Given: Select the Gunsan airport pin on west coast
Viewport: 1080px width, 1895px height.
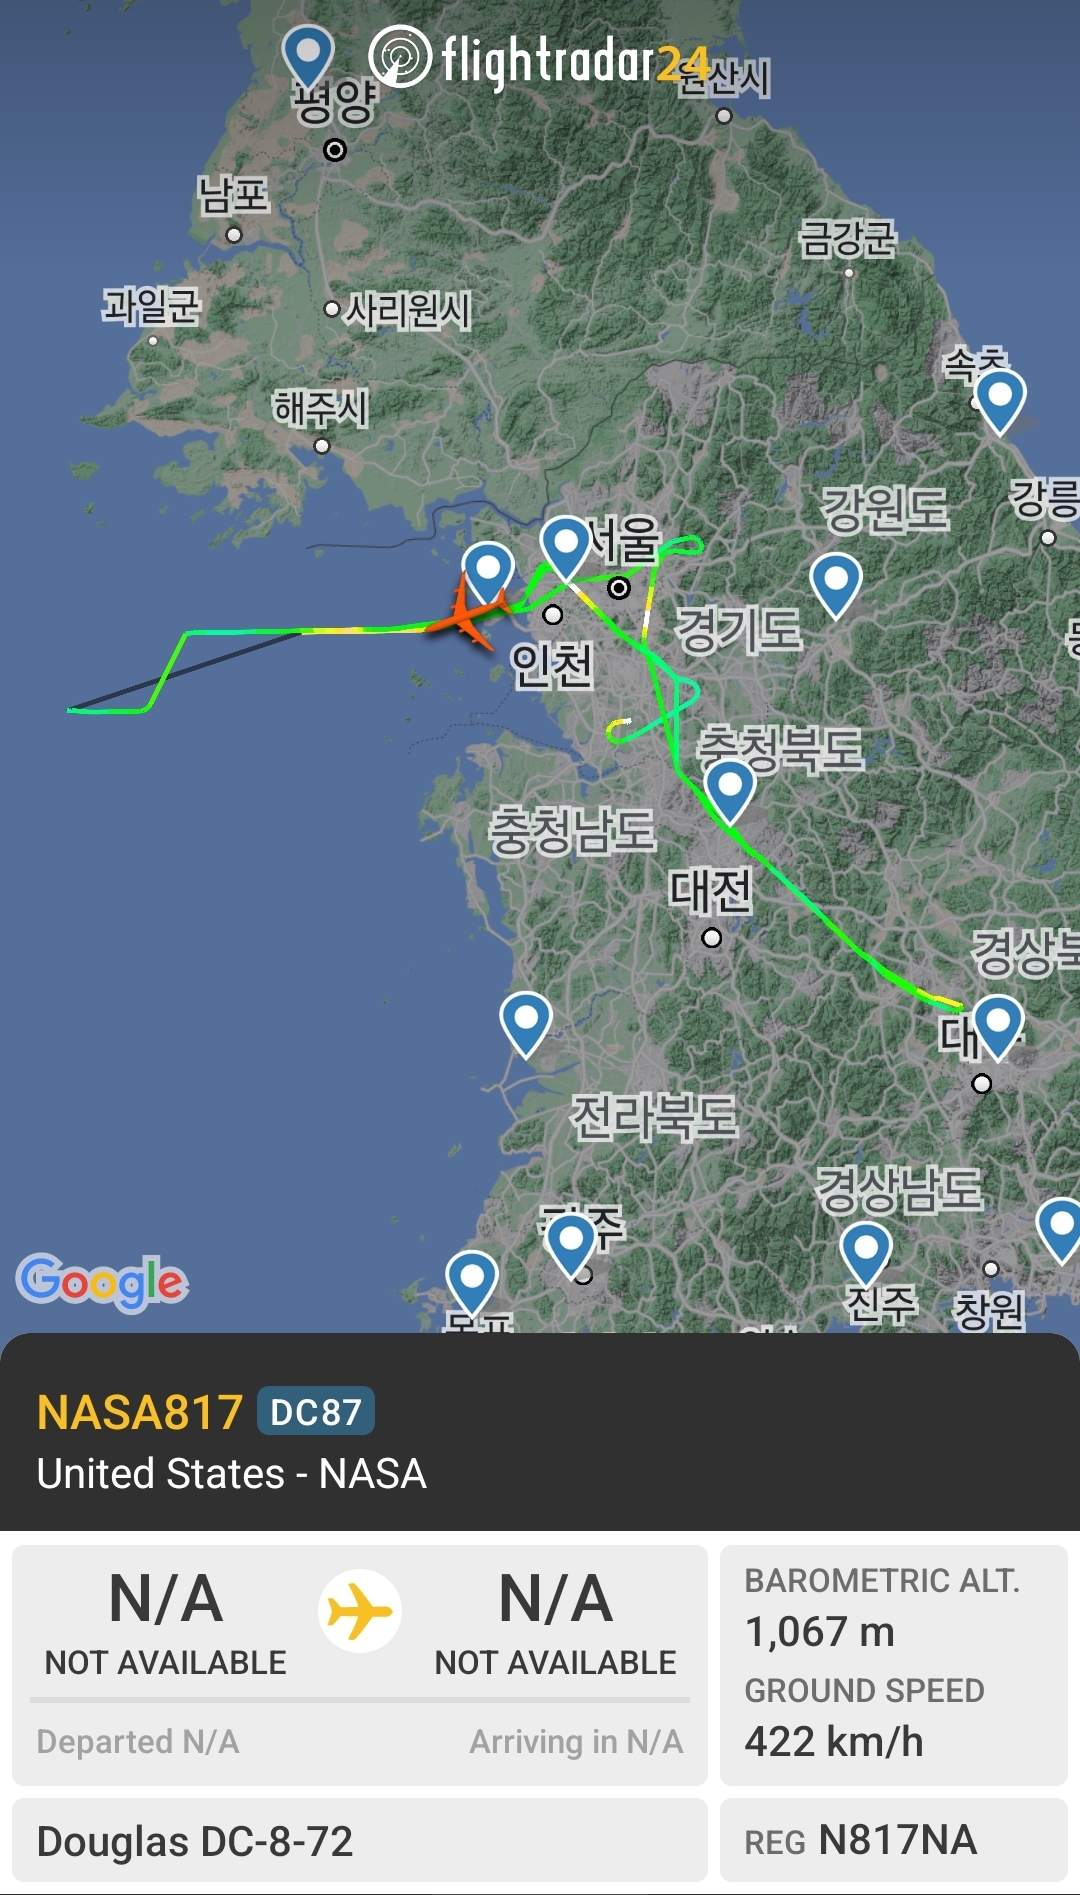Looking at the screenshot, I should tap(526, 1022).
